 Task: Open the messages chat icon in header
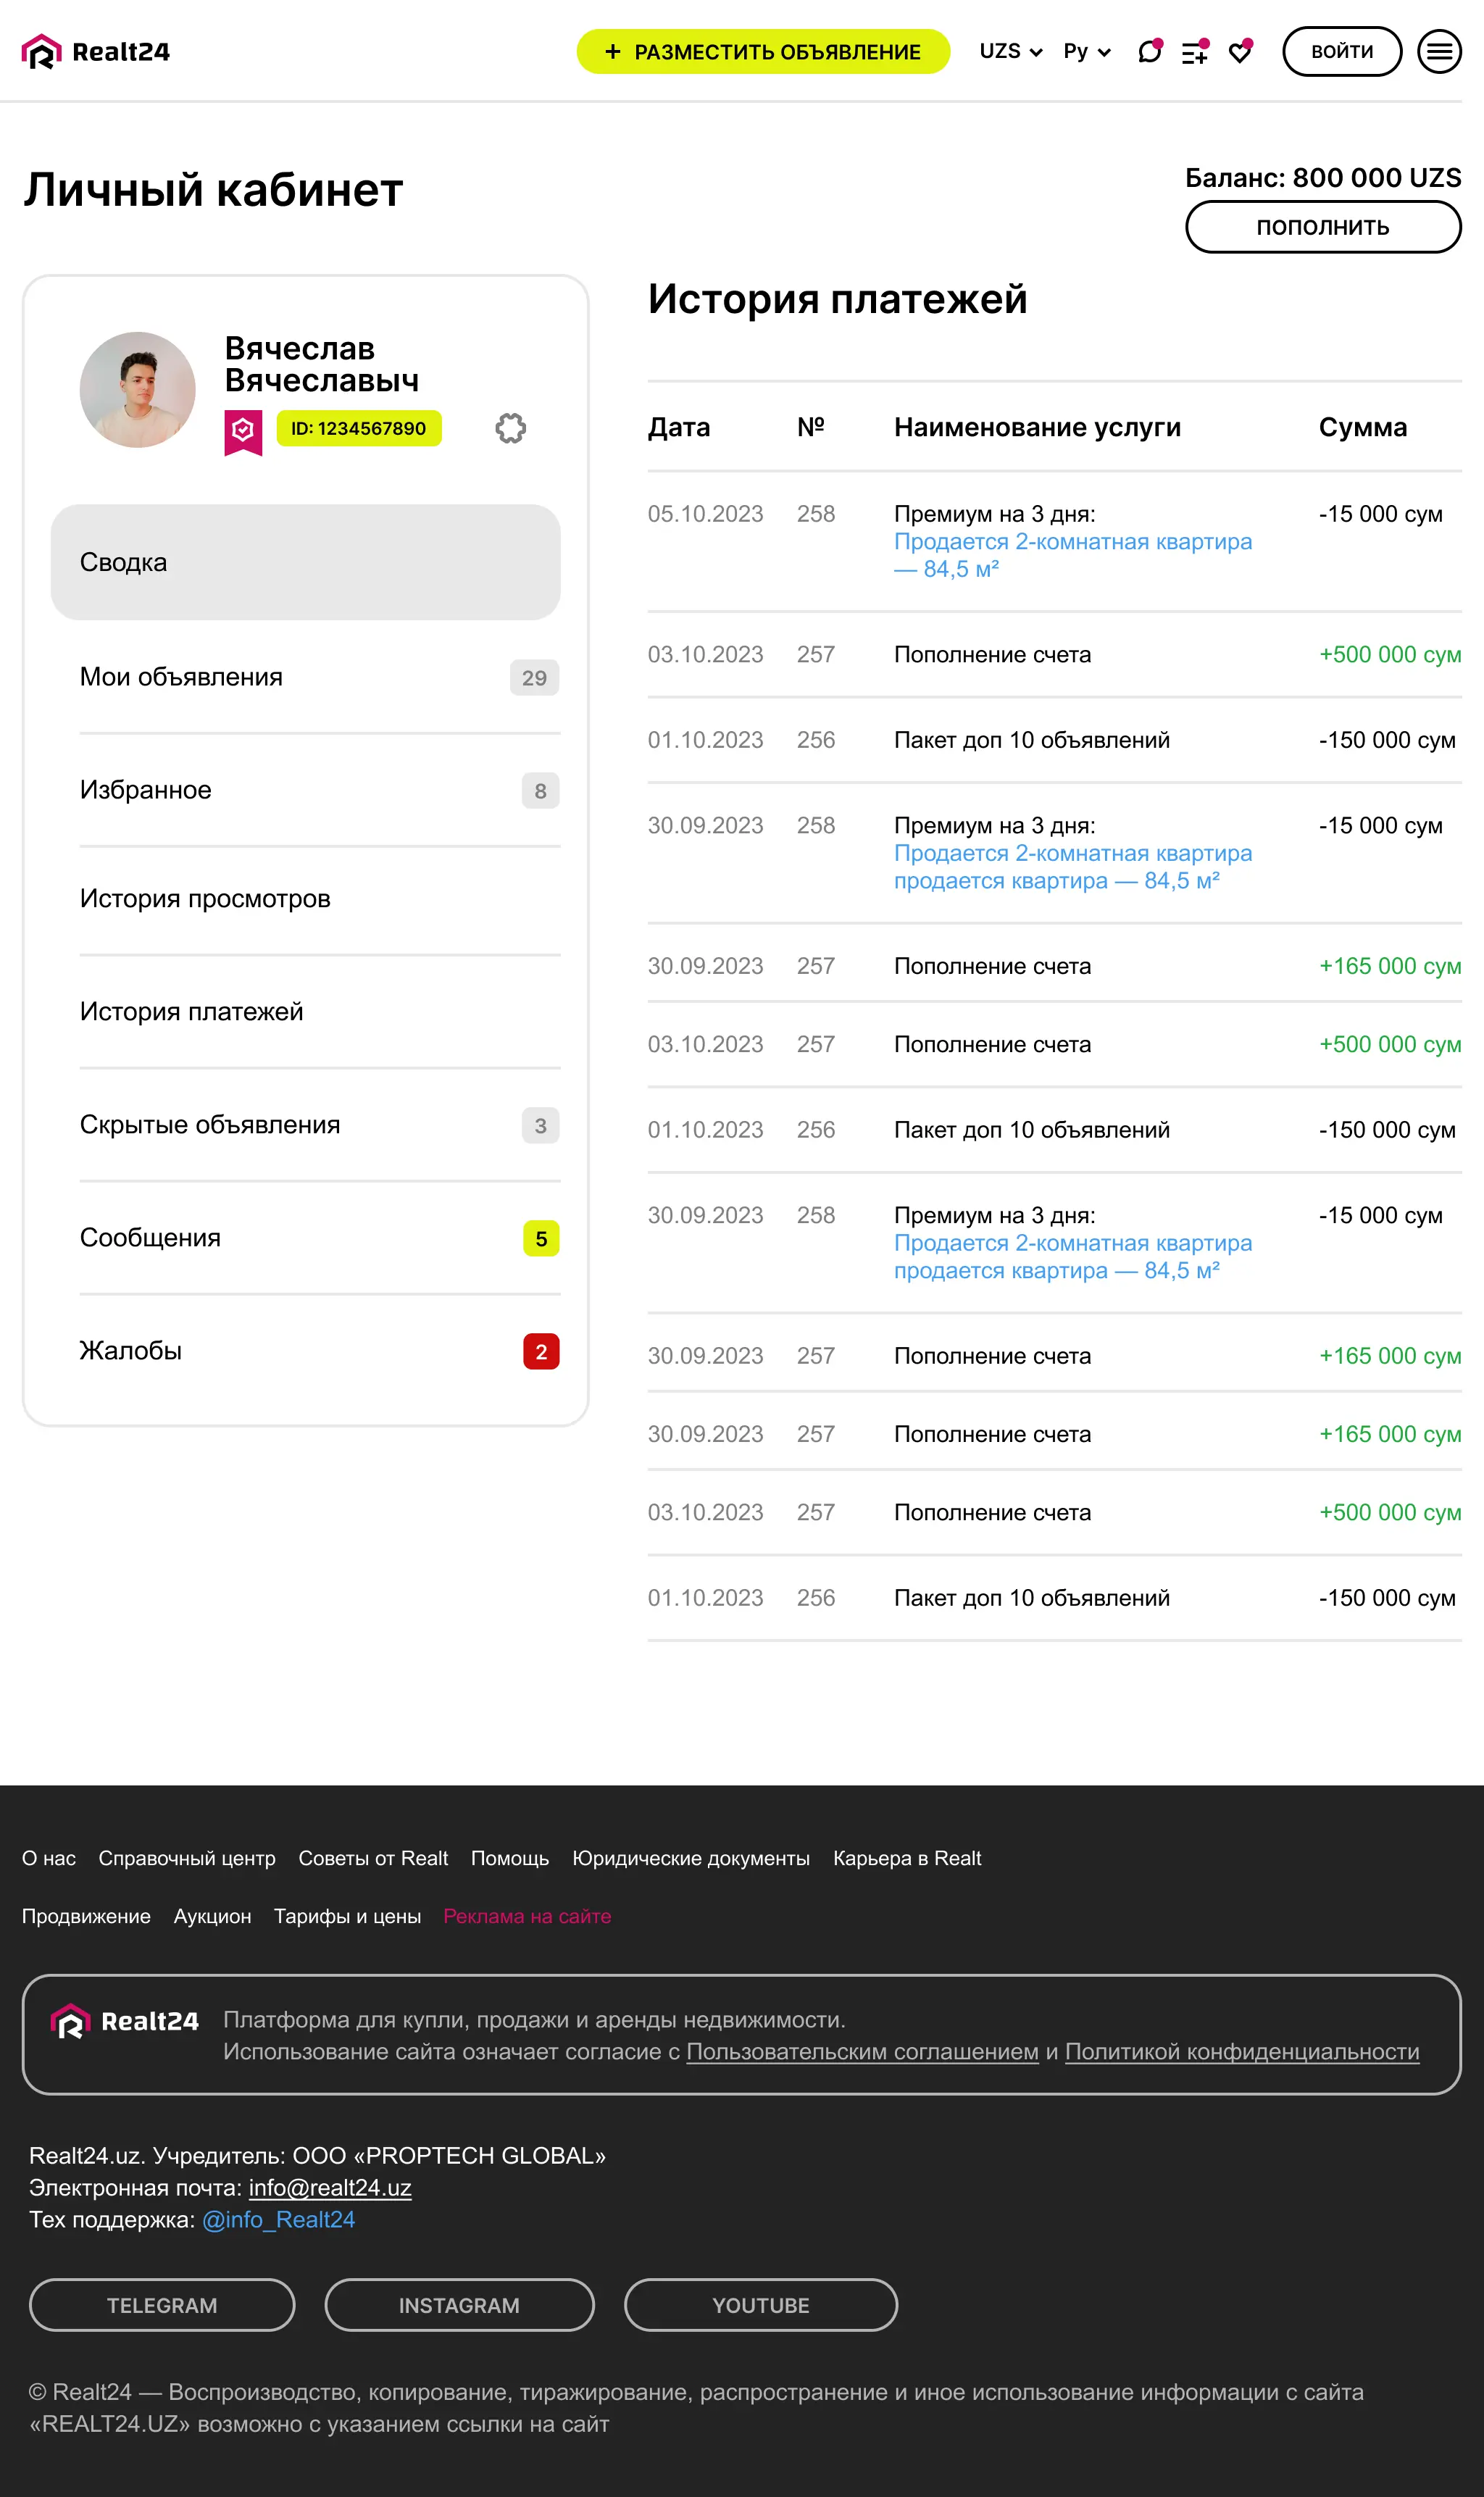1150,51
